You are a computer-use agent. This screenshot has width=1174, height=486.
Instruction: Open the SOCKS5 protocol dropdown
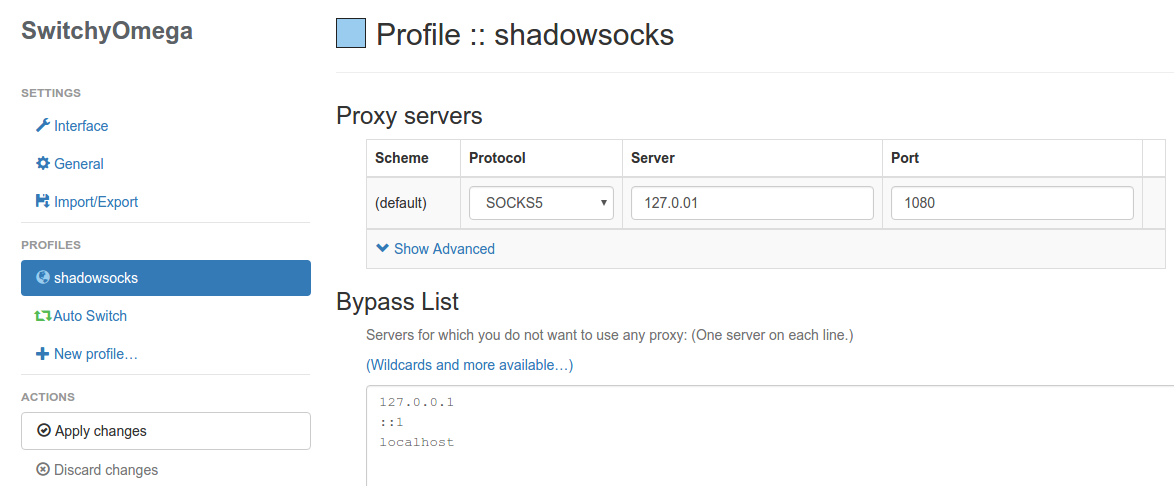541,203
